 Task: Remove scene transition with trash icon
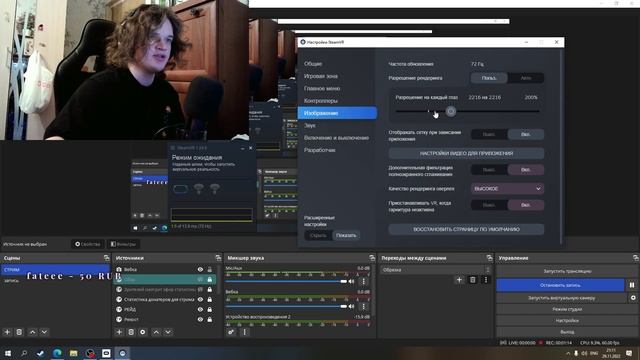coord(473,280)
